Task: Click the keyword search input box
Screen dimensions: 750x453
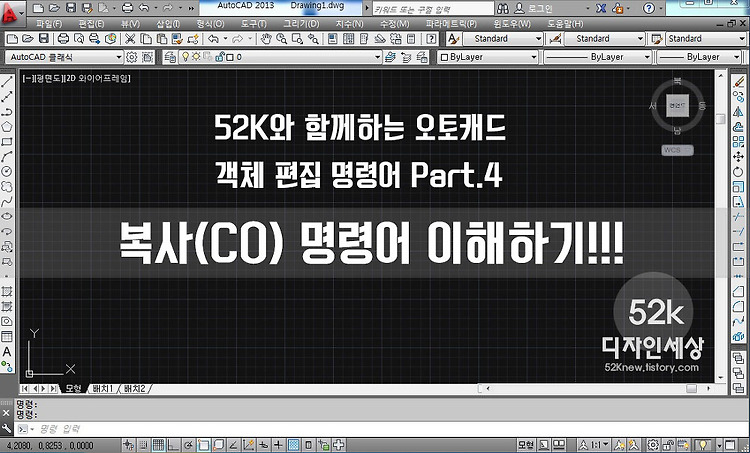Action: click(x=433, y=9)
